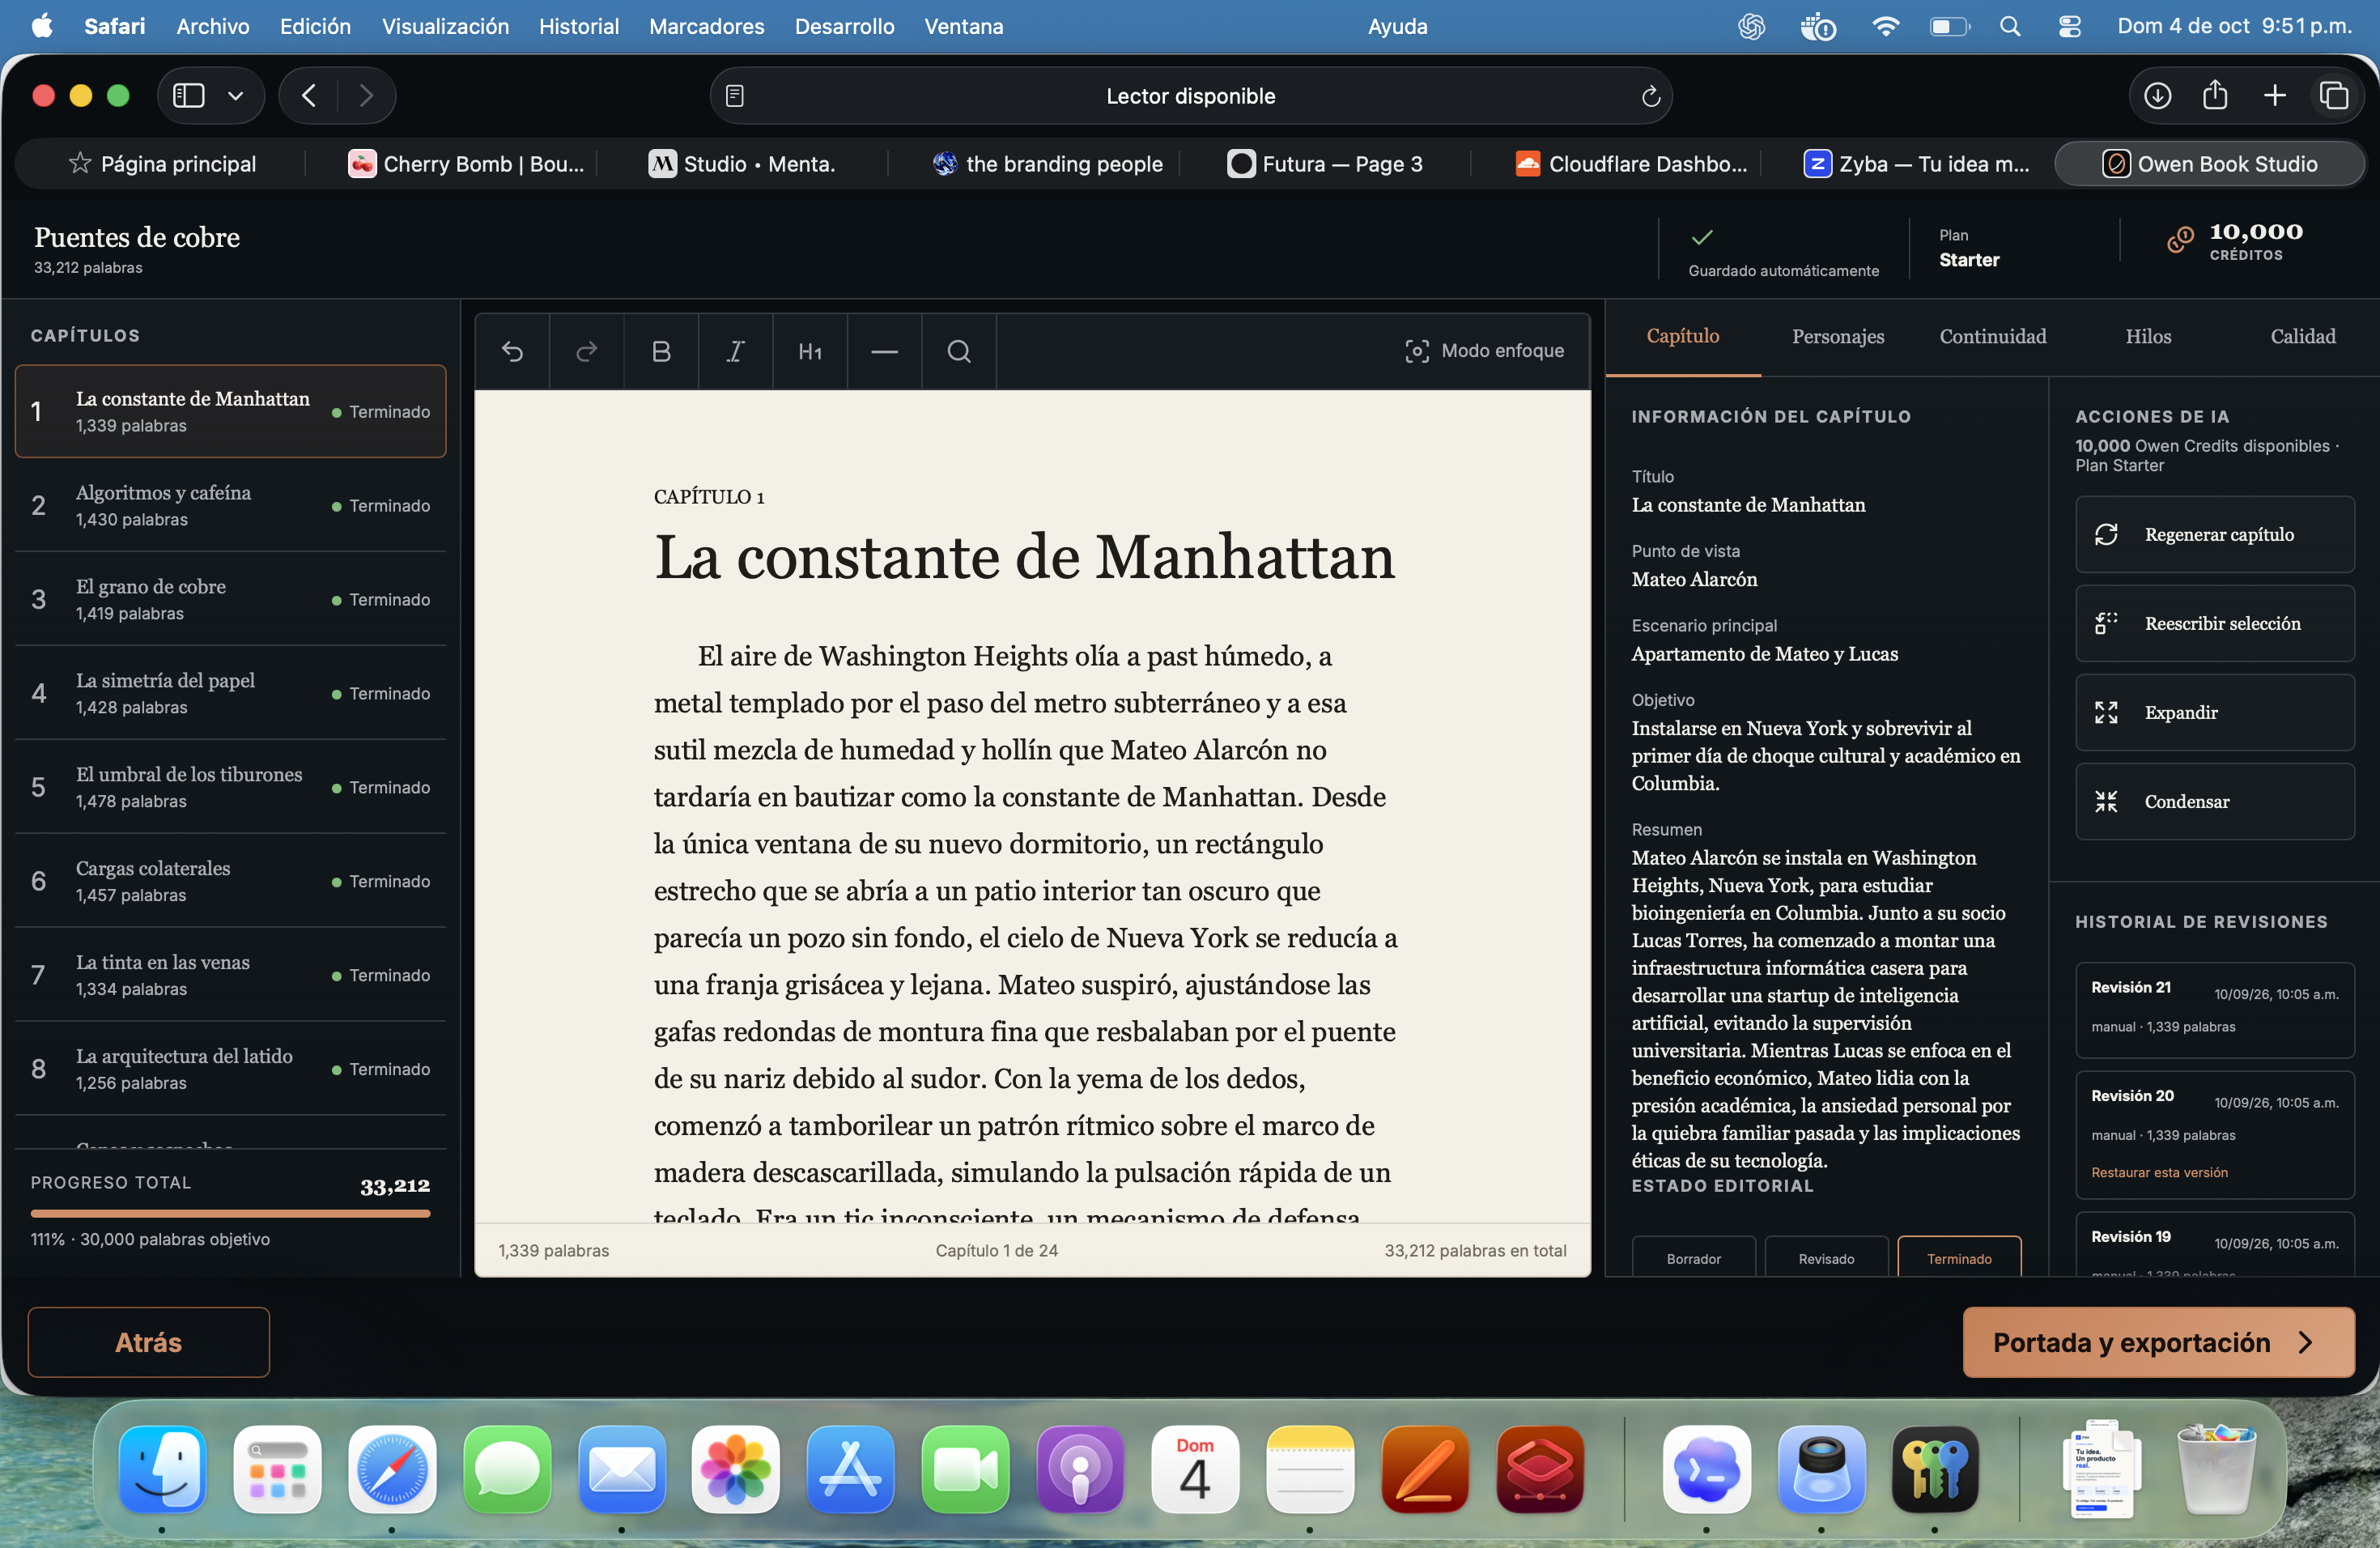Open chapter 8 La arquitectura del latido
Viewport: 2380px width, 1548px height.
[231, 1069]
